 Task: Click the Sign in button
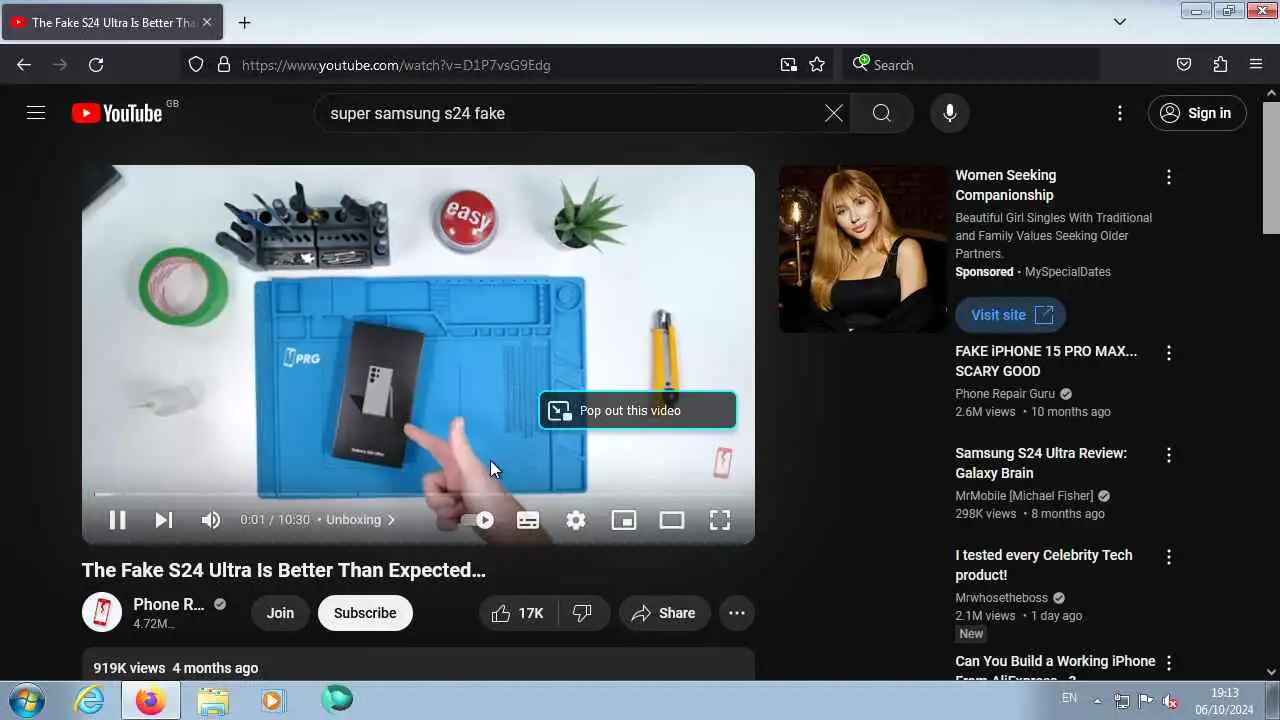point(1197,113)
